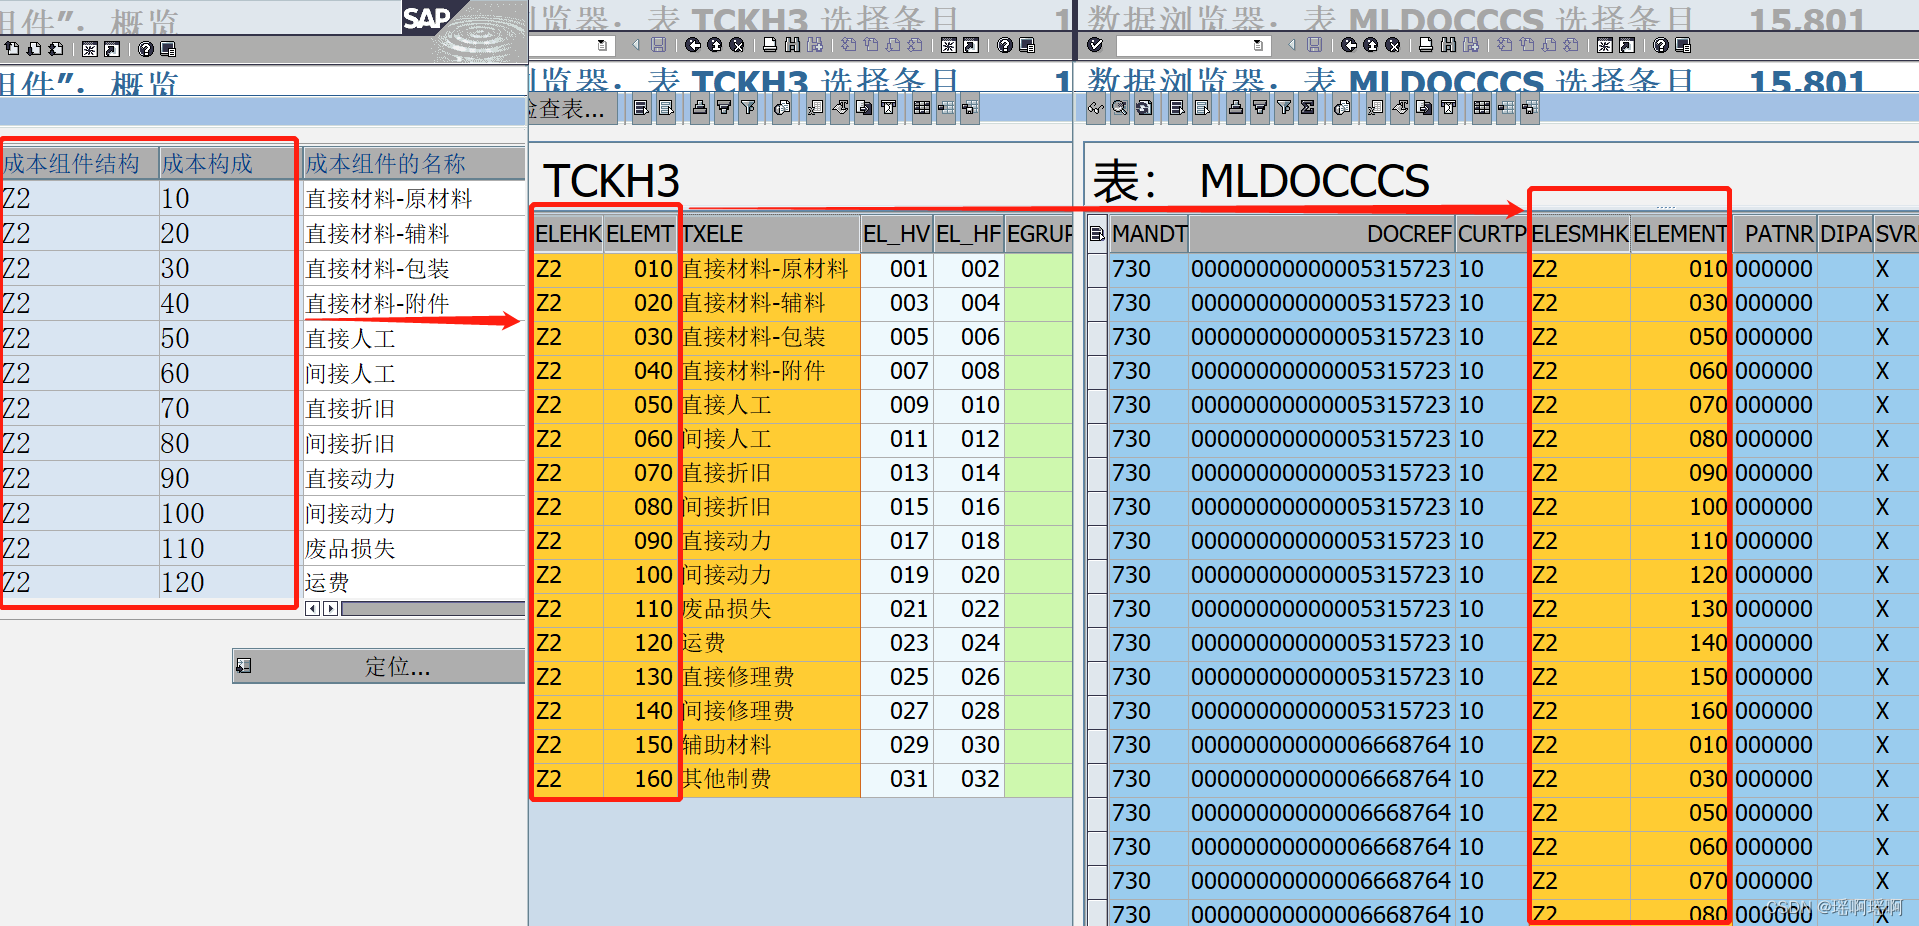The height and width of the screenshot is (926, 1919).
Task: Click Customize Layout icon in left overview window
Action: tap(167, 49)
